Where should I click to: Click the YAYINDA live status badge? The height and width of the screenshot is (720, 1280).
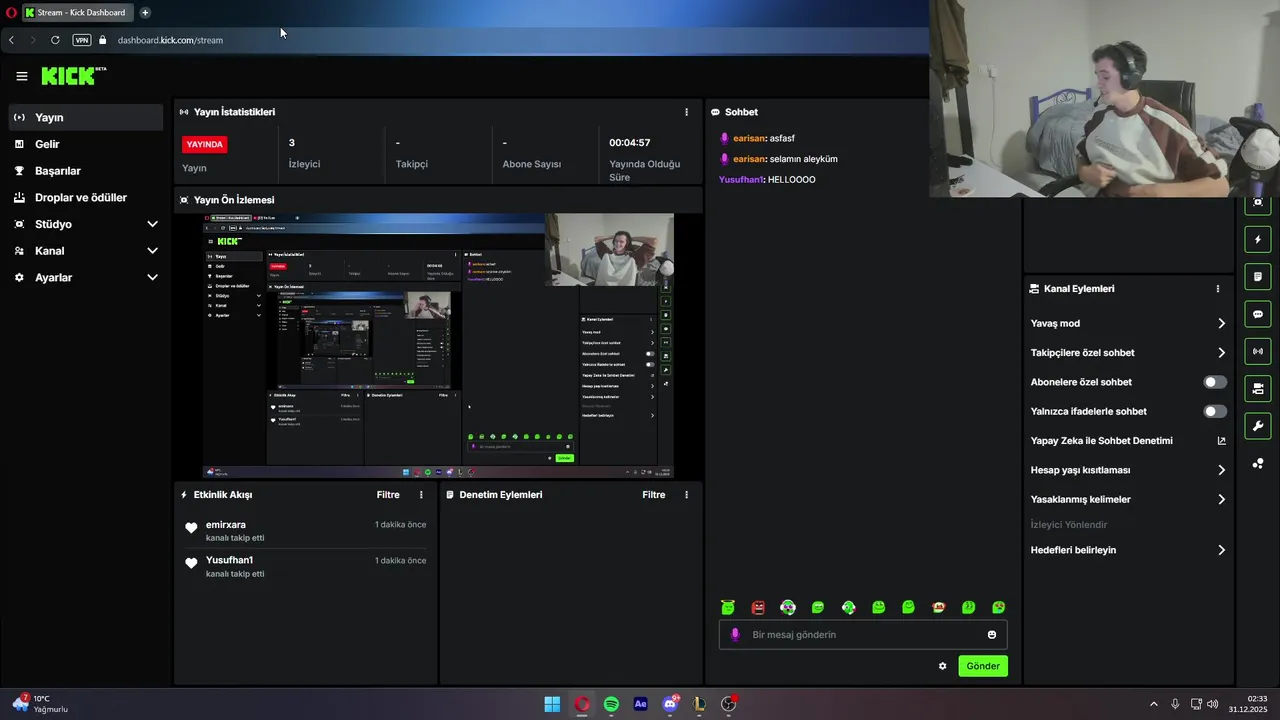point(205,144)
